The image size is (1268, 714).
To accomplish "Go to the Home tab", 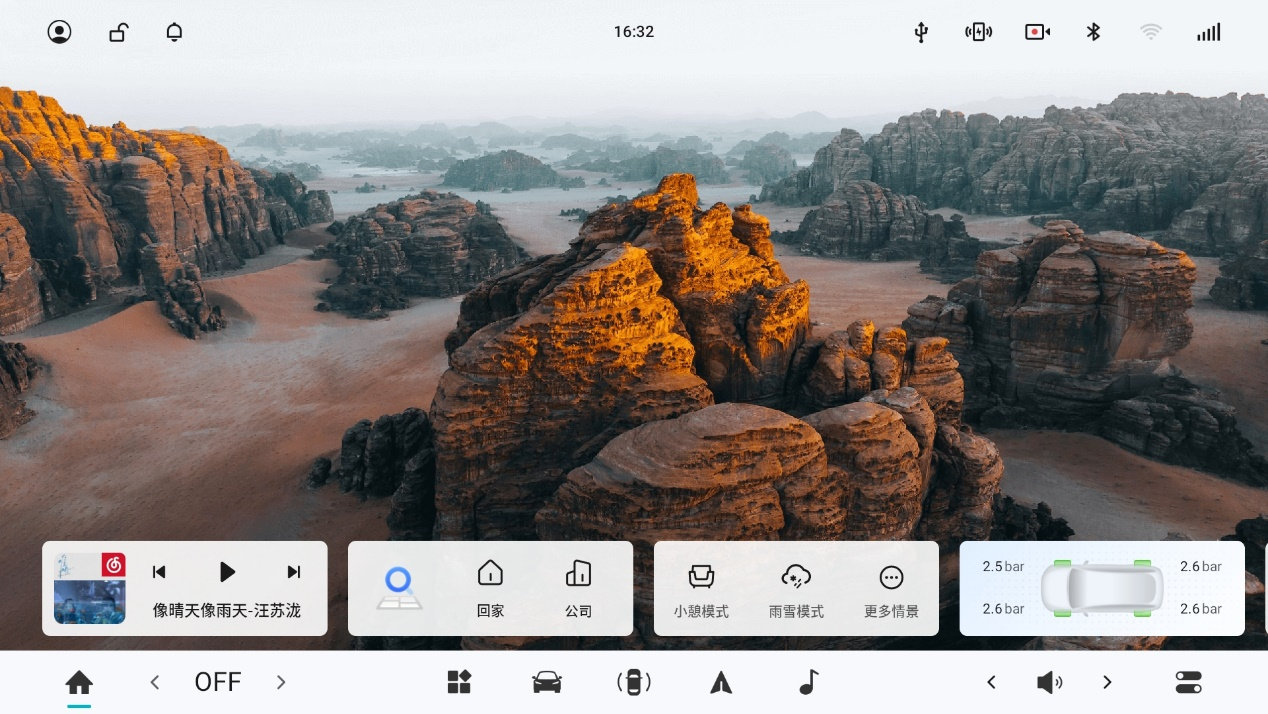I will click(79, 682).
